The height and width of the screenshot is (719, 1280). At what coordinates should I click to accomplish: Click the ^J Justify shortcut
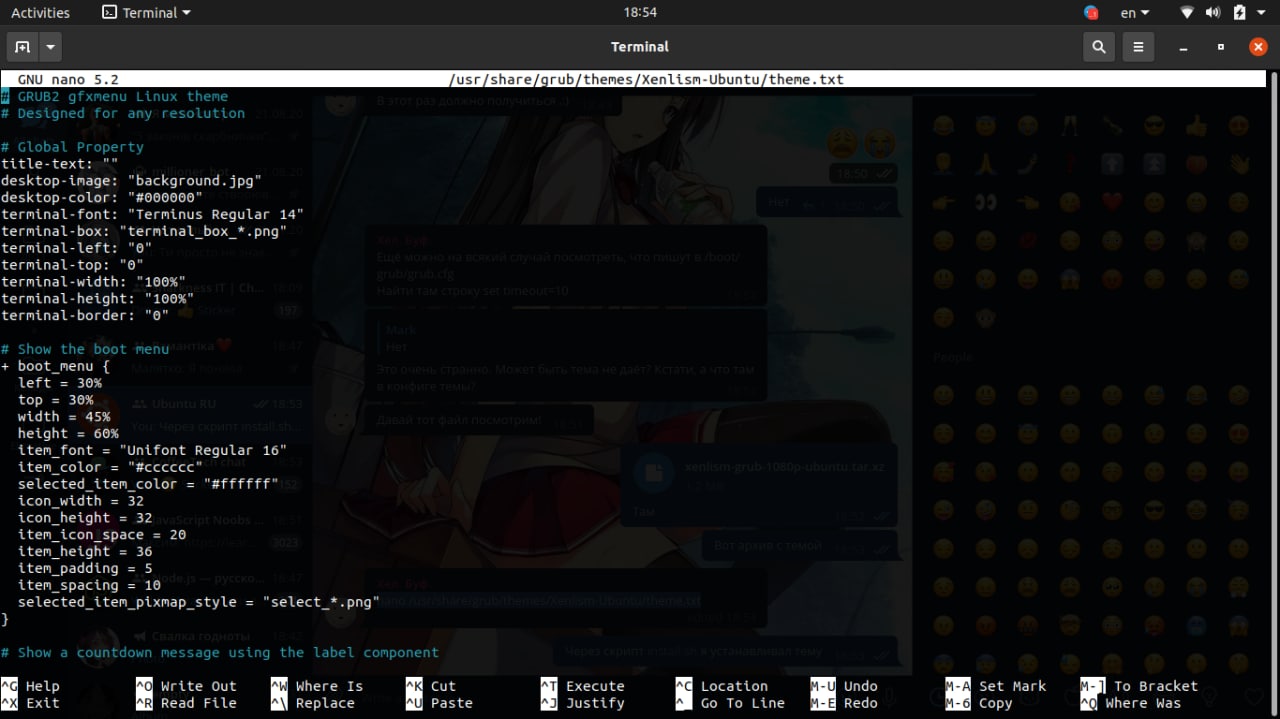pyautogui.click(x=583, y=703)
